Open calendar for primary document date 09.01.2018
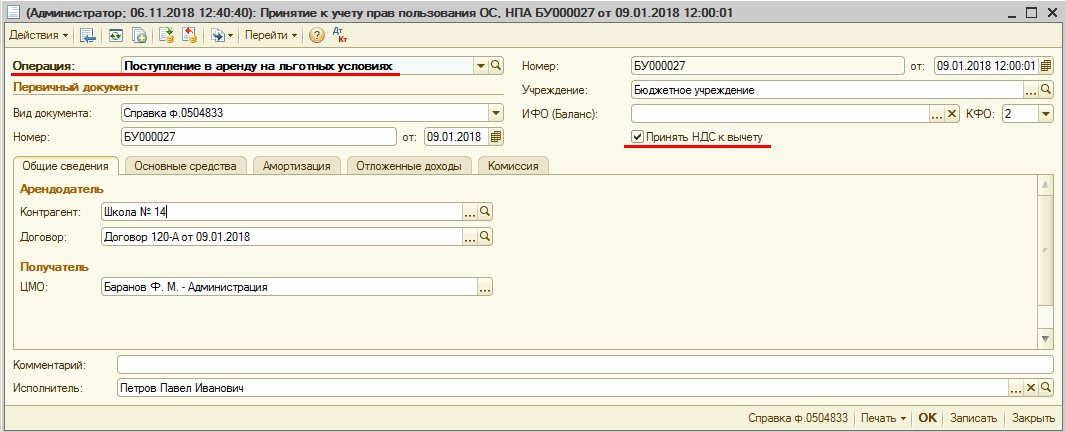 click(x=496, y=137)
